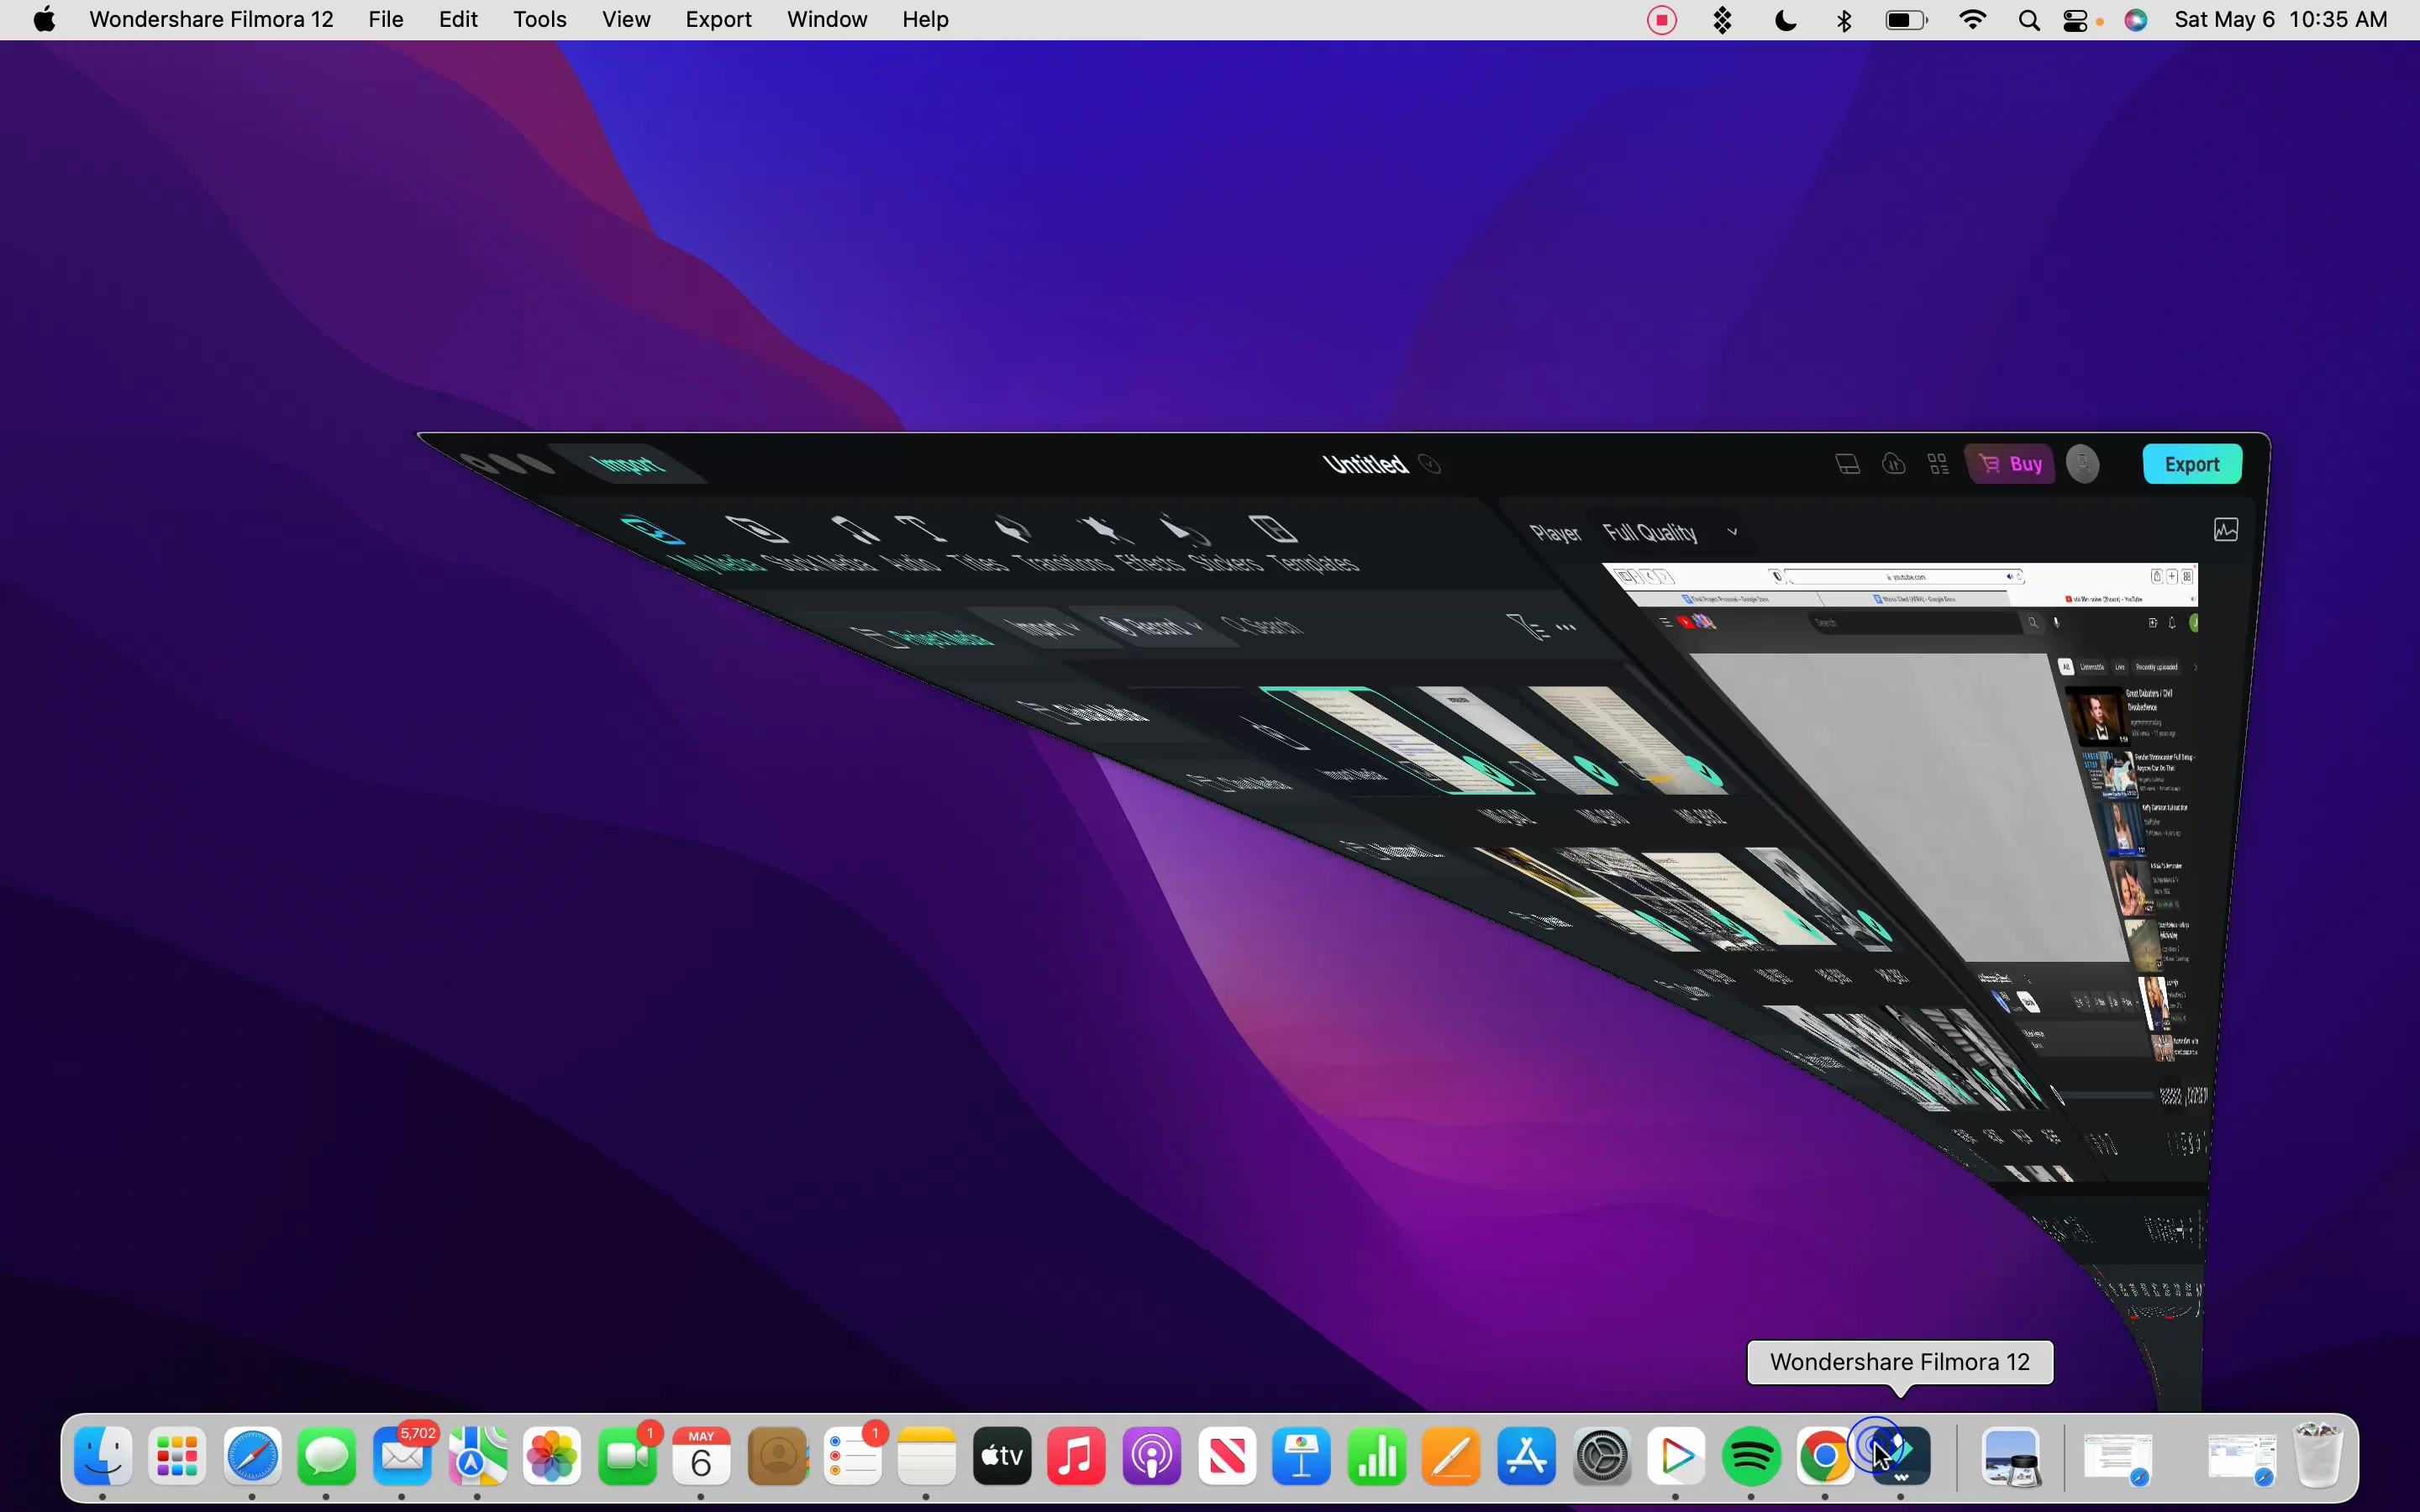Open Apple TV from the Dock
2420x1512 pixels.
click(x=1002, y=1456)
